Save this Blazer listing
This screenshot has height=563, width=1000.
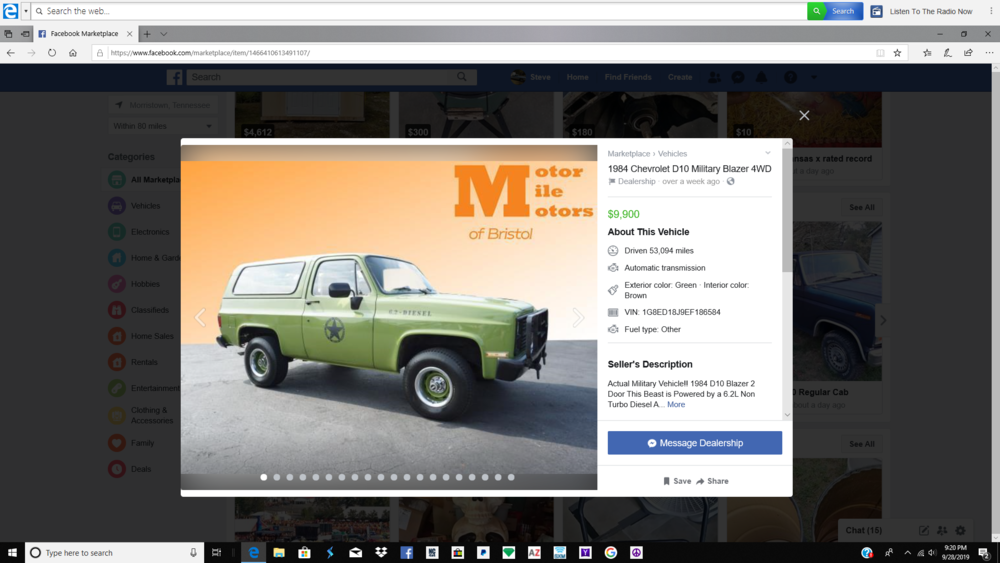pyautogui.click(x=677, y=481)
